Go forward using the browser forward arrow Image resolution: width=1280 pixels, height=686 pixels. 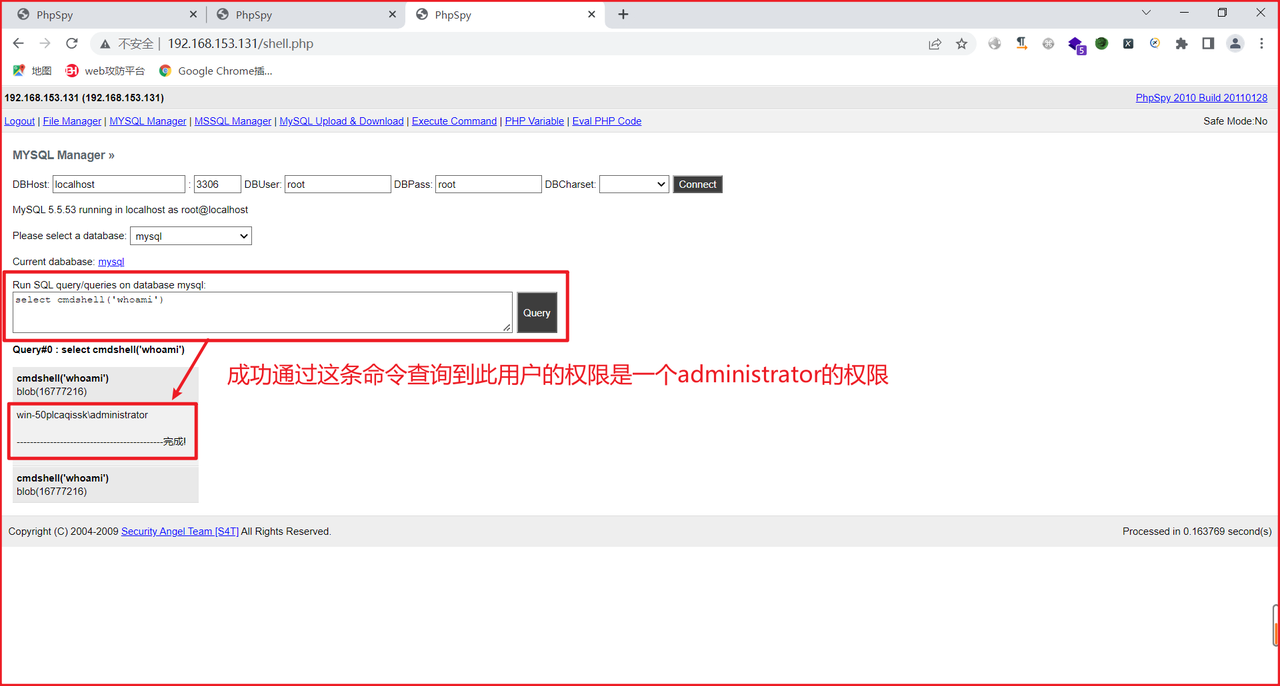click(45, 43)
